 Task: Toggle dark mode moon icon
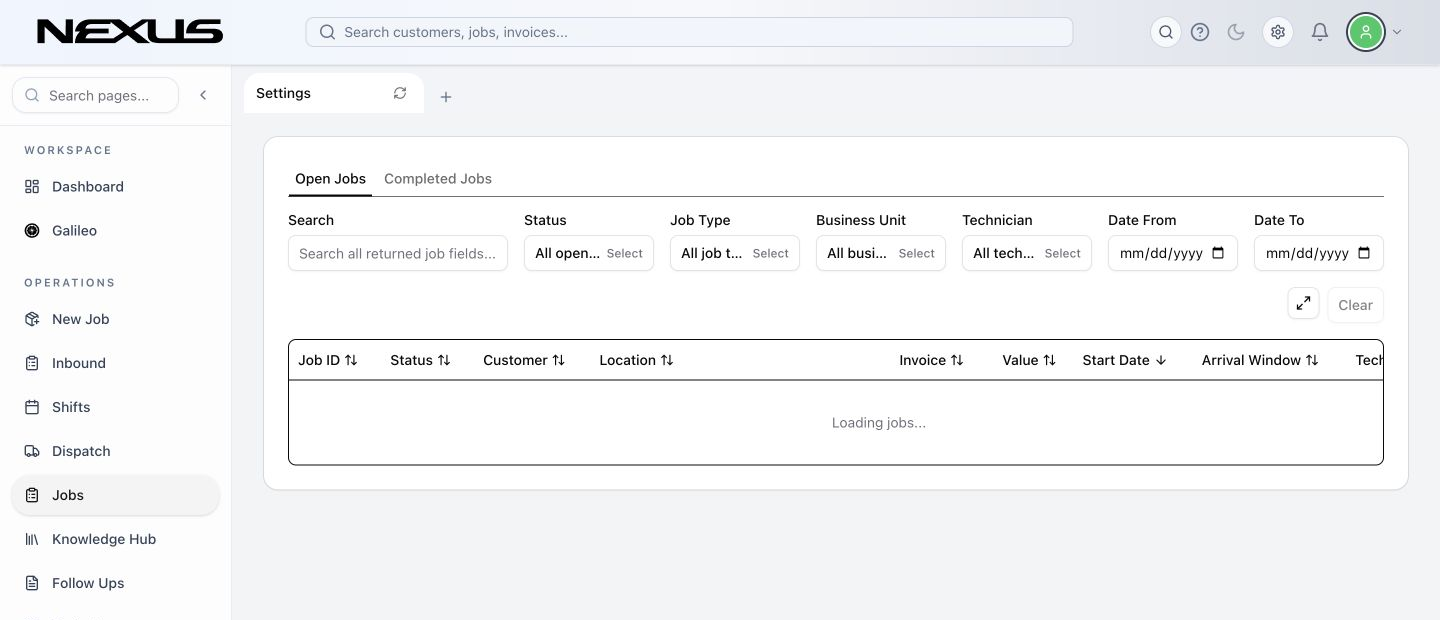point(1236,32)
